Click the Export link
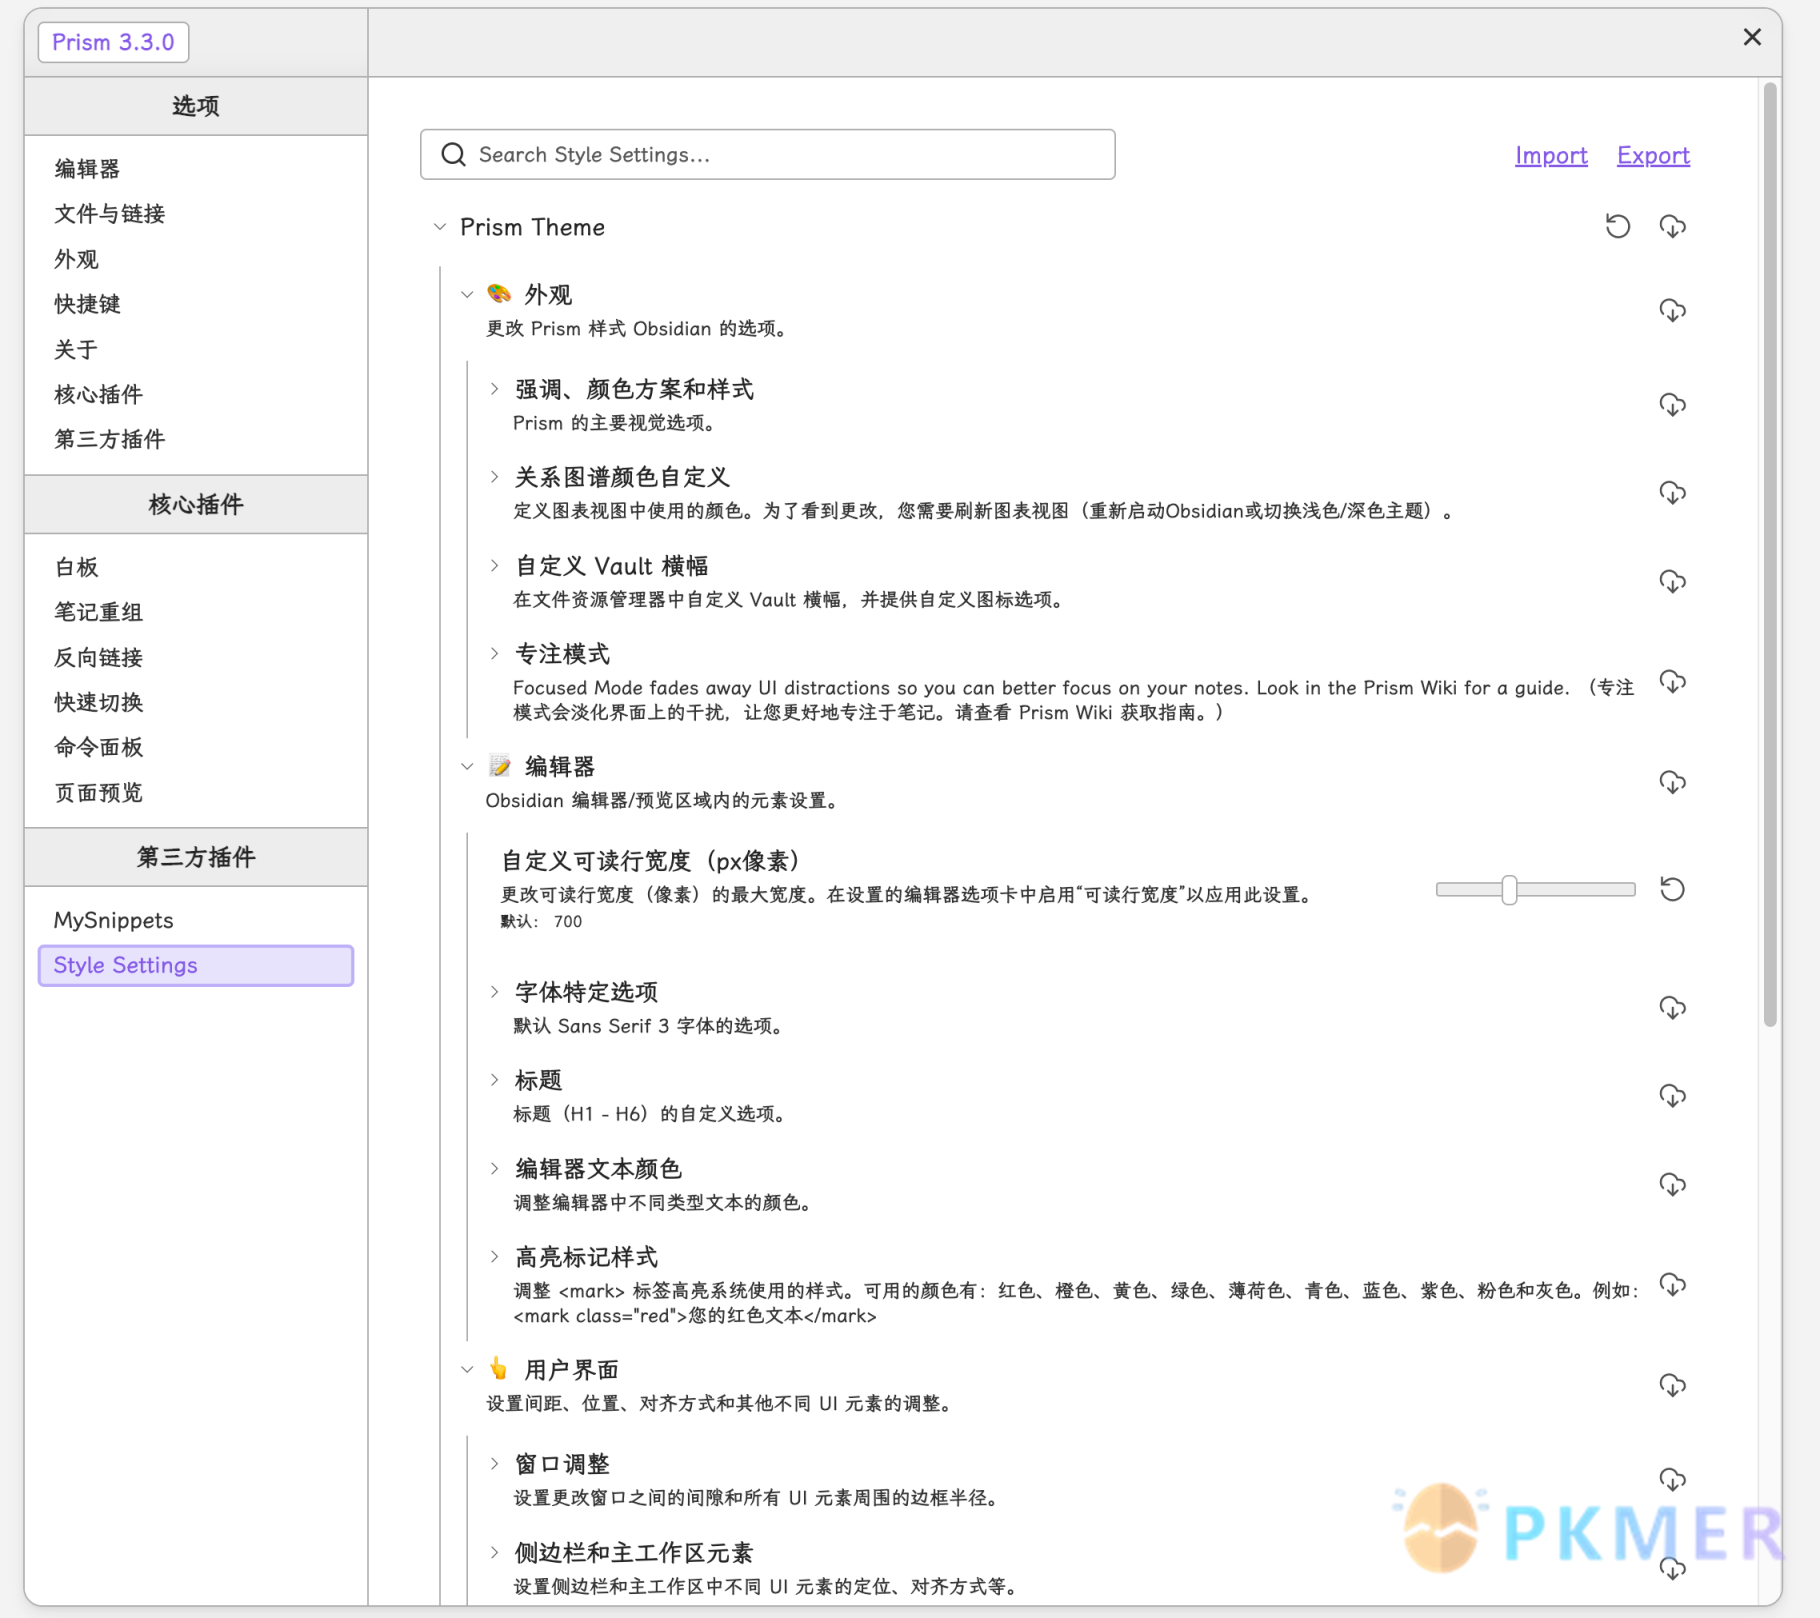 (1653, 155)
